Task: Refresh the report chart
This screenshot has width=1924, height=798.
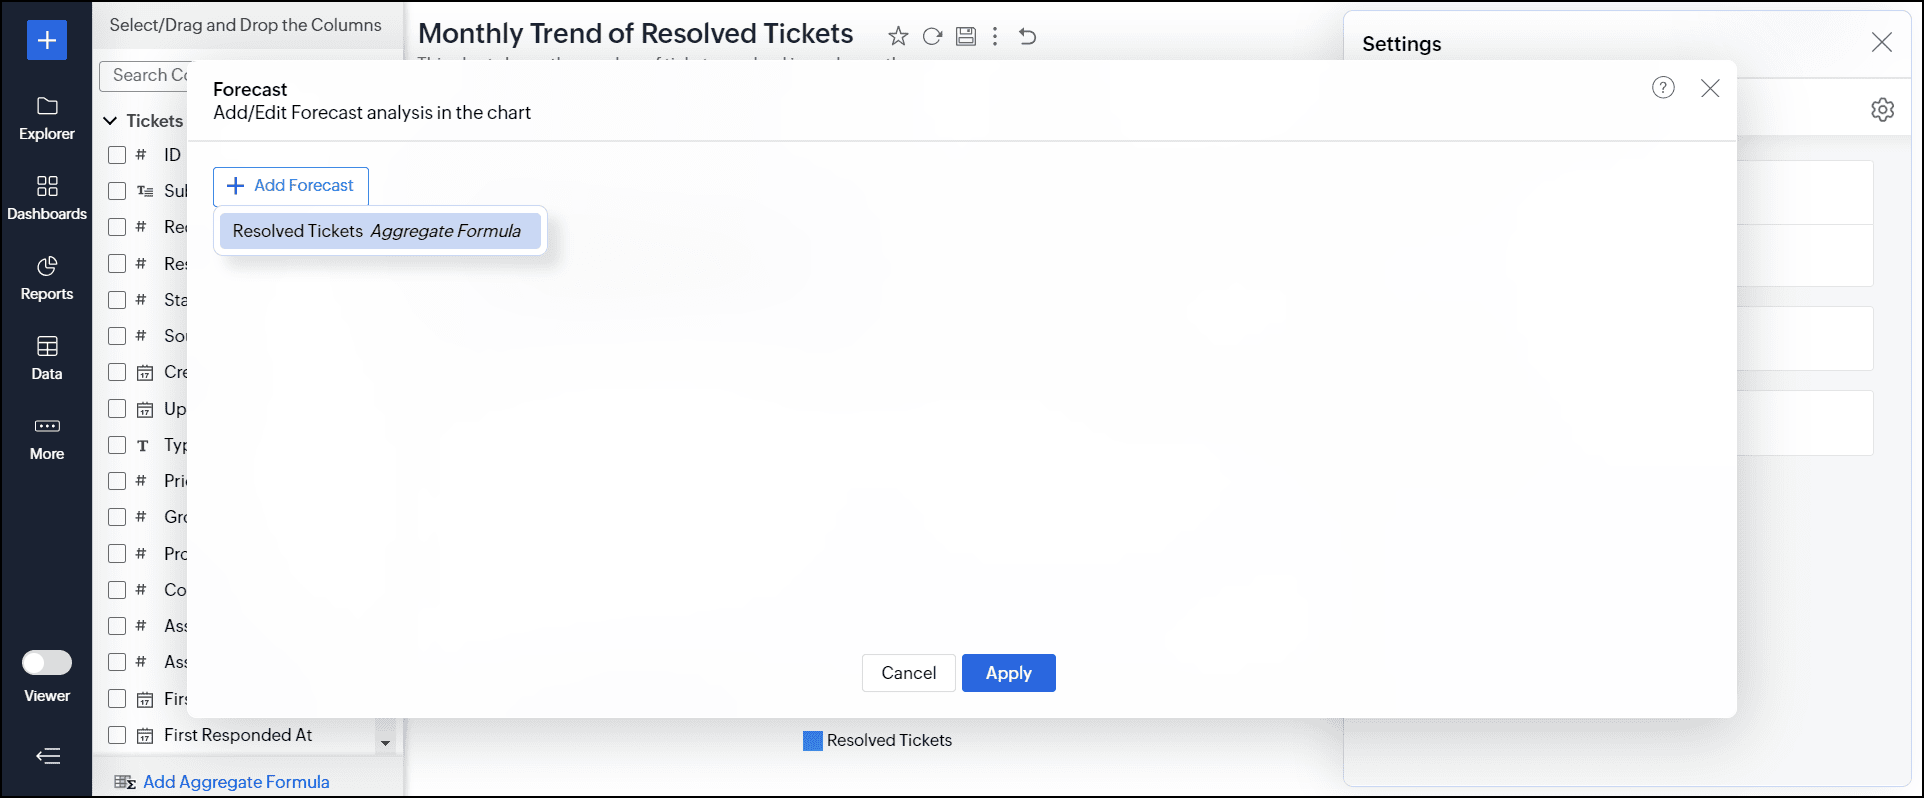Action: click(x=932, y=37)
